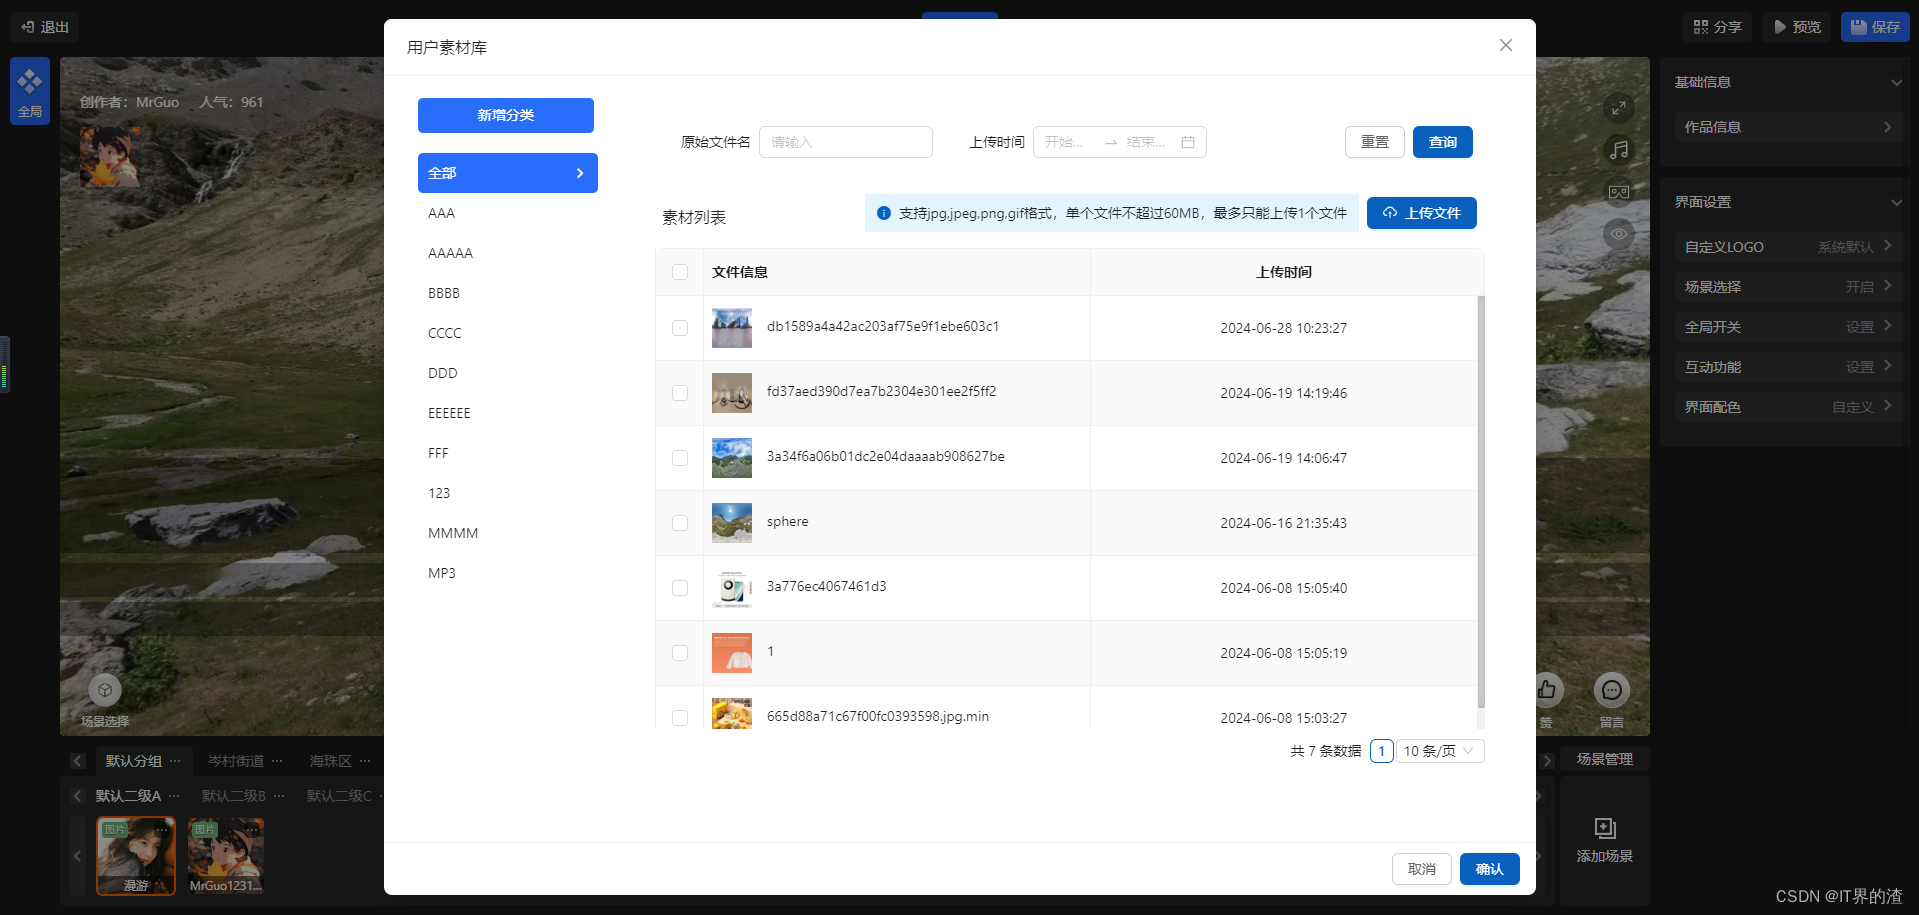Screen dimensions: 1919x915
Task: Click the 场景选择 cube icon
Action: pos(105,690)
